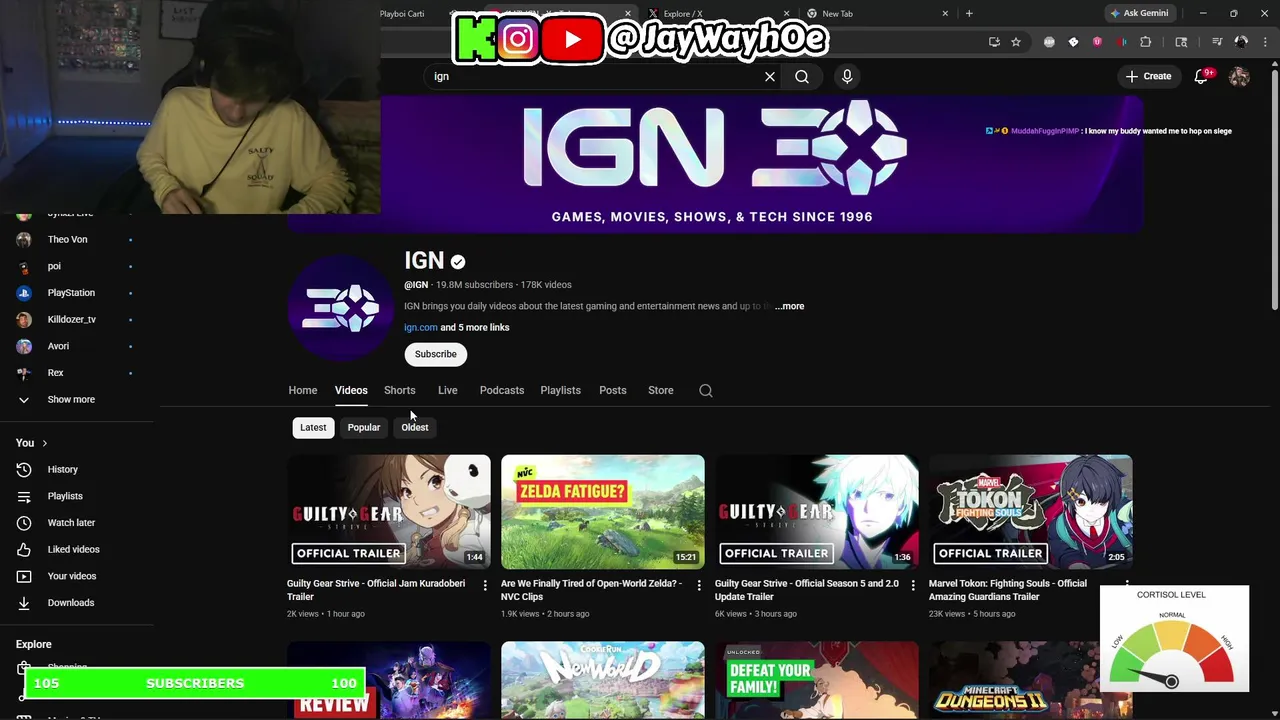This screenshot has width=1280, height=720.
Task: Switch to the channel Home tab
Action: point(303,390)
